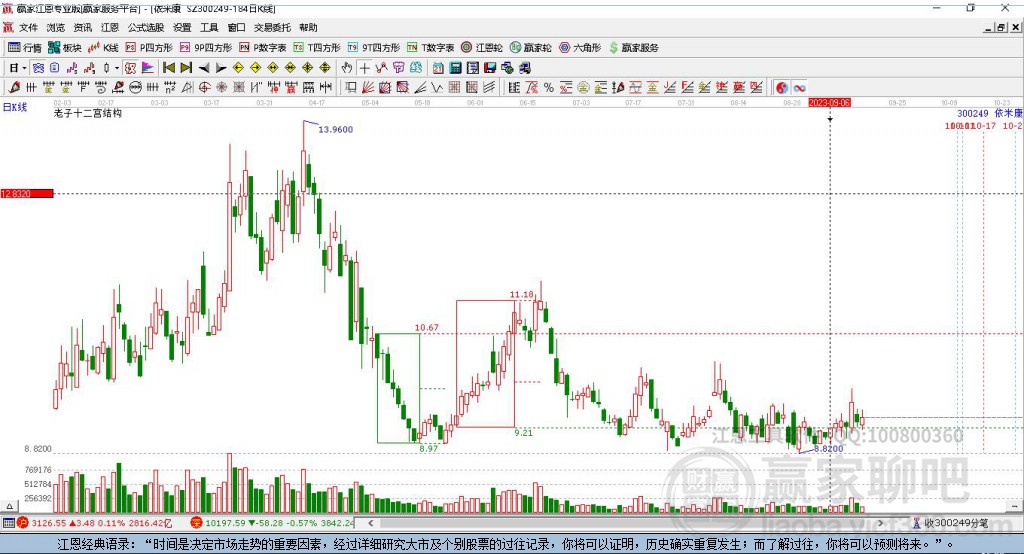Open the P数字表 number table
Screen dimensions: 1024x554
[x=263, y=48]
